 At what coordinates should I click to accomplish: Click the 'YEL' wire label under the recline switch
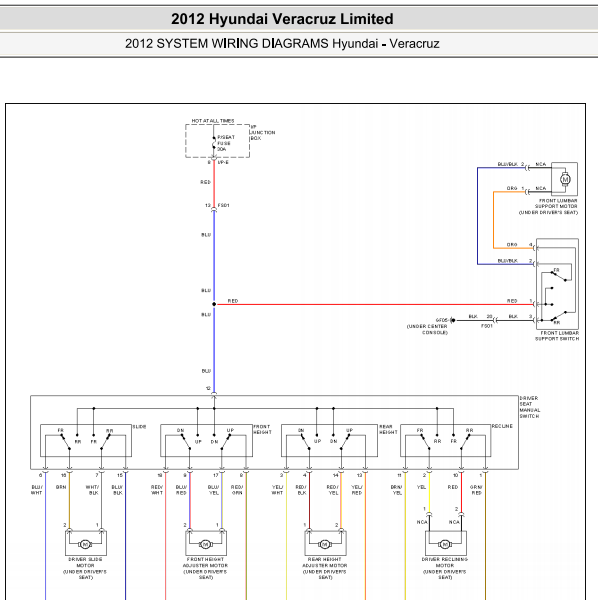point(421,487)
